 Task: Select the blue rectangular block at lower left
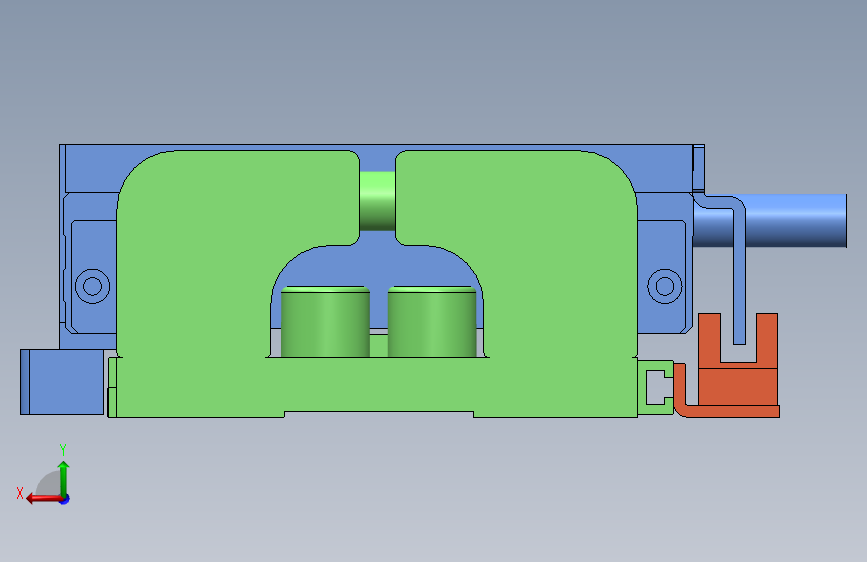coord(62,382)
